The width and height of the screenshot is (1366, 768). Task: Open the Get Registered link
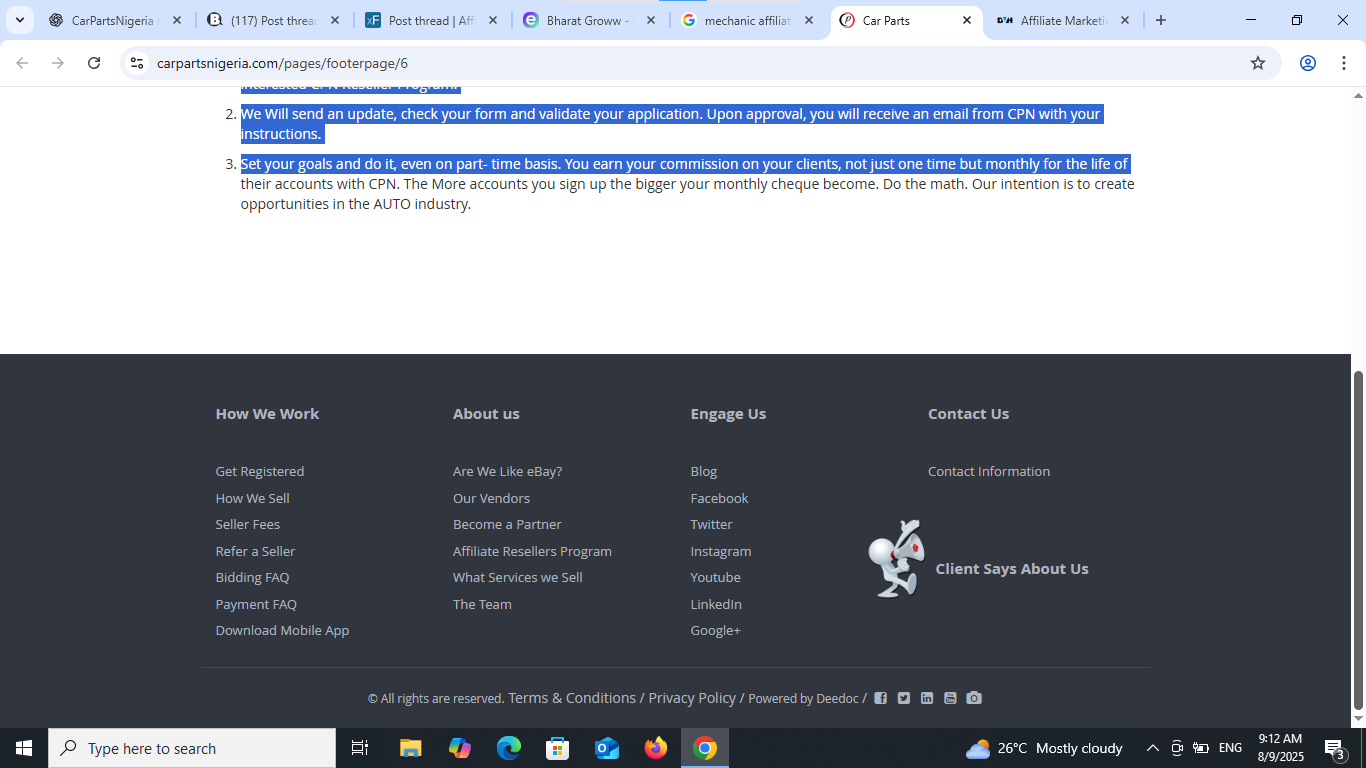(260, 471)
